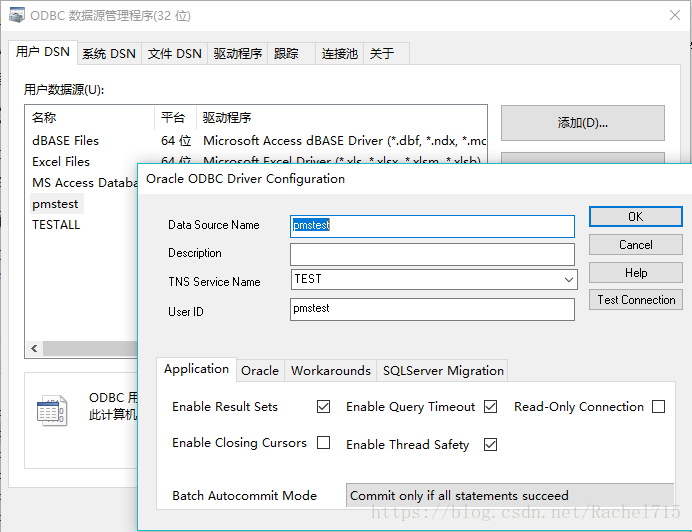Toggle Enable Result Sets checkbox
The height and width of the screenshot is (532, 692).
[323, 406]
